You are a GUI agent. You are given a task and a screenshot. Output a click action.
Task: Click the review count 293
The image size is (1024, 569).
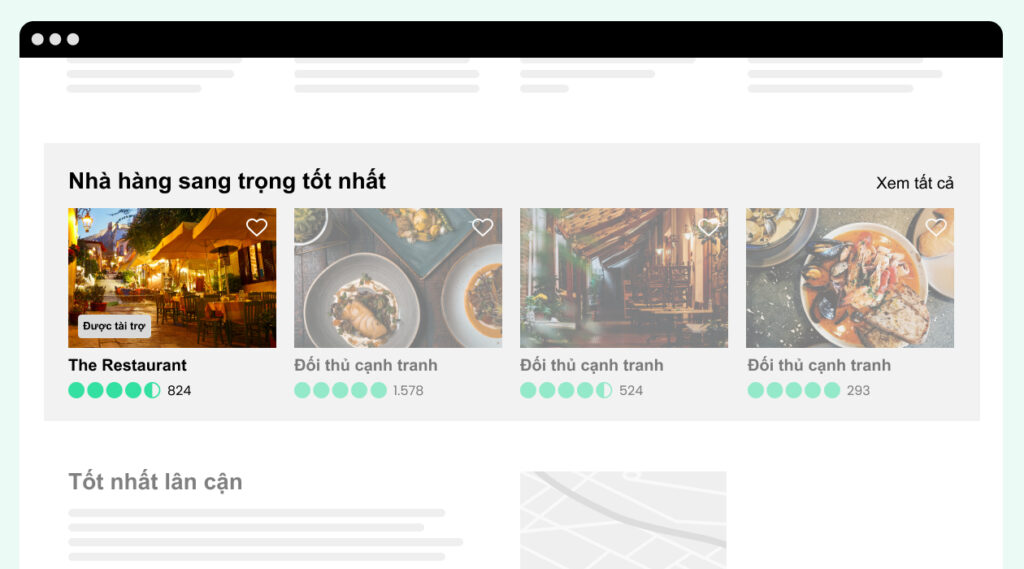pyautogui.click(x=858, y=391)
